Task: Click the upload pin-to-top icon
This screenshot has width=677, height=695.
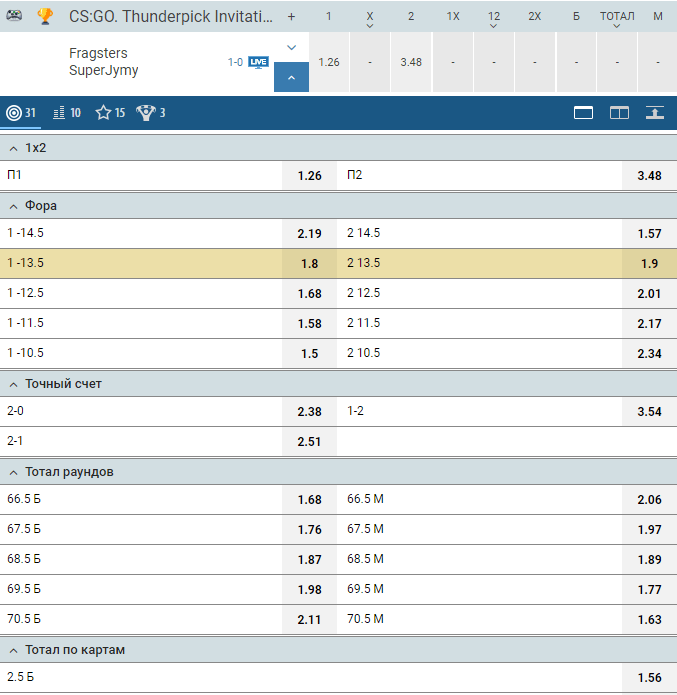Action: click(x=655, y=113)
